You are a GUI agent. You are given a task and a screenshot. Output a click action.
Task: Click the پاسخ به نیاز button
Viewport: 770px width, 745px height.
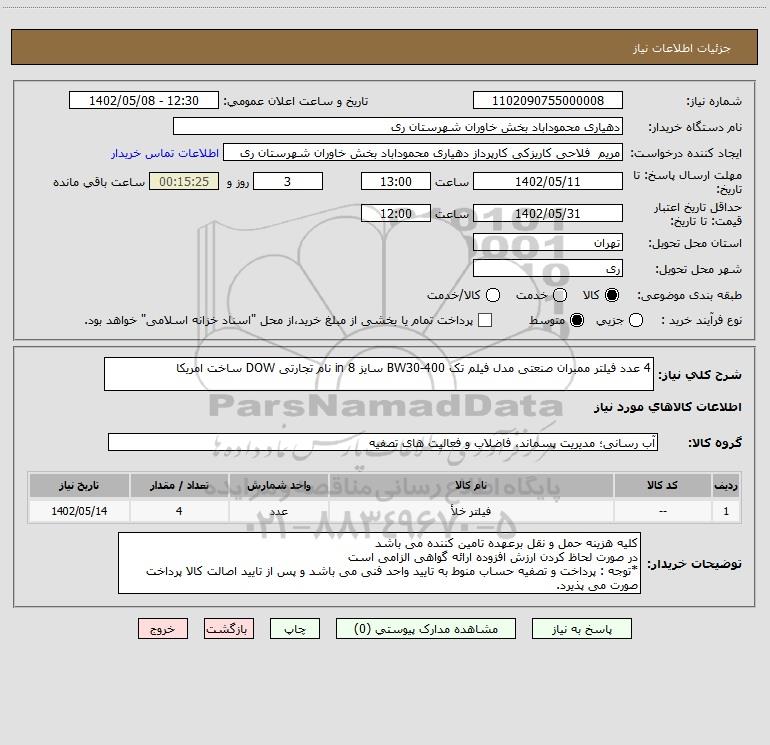(x=582, y=629)
